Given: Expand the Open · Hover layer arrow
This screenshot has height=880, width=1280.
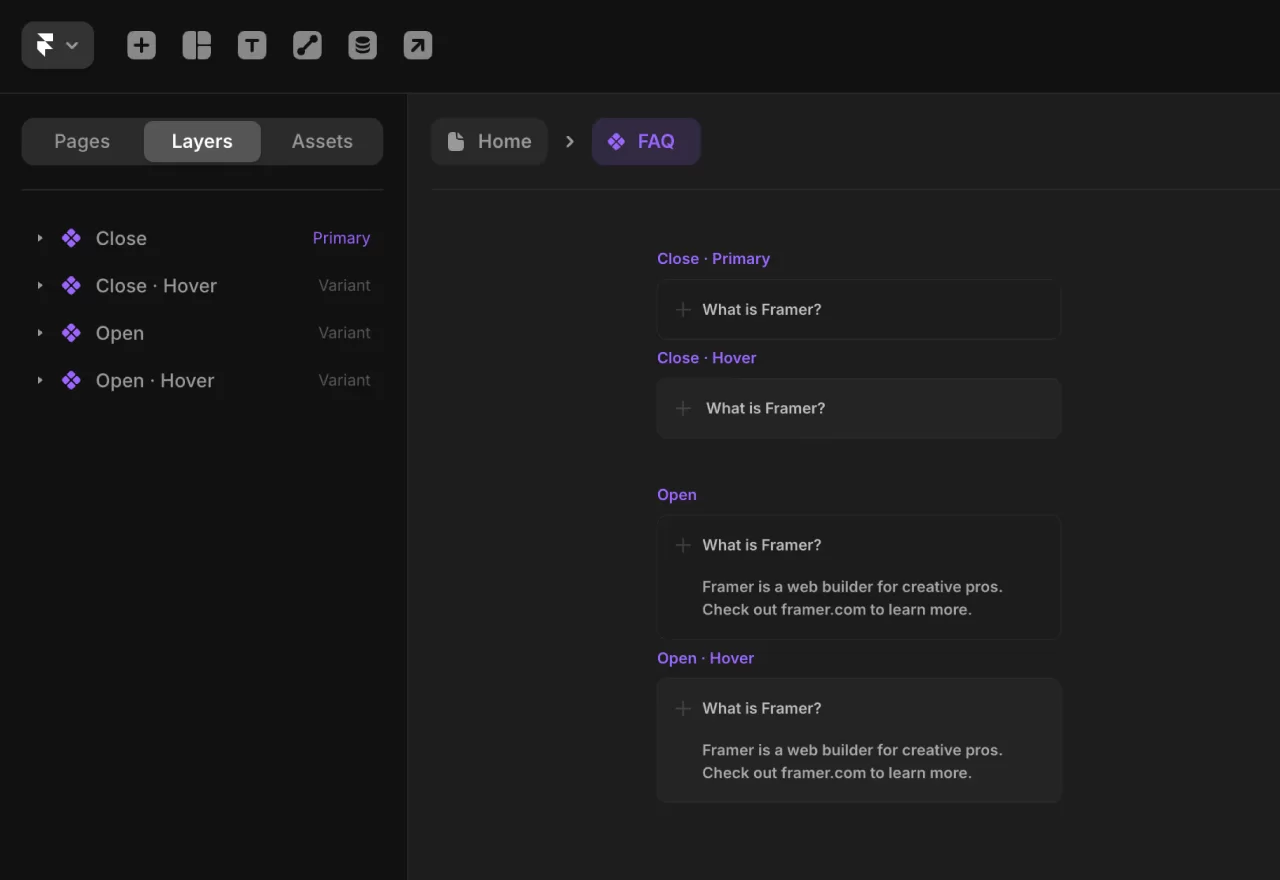Looking at the screenshot, I should coord(40,381).
